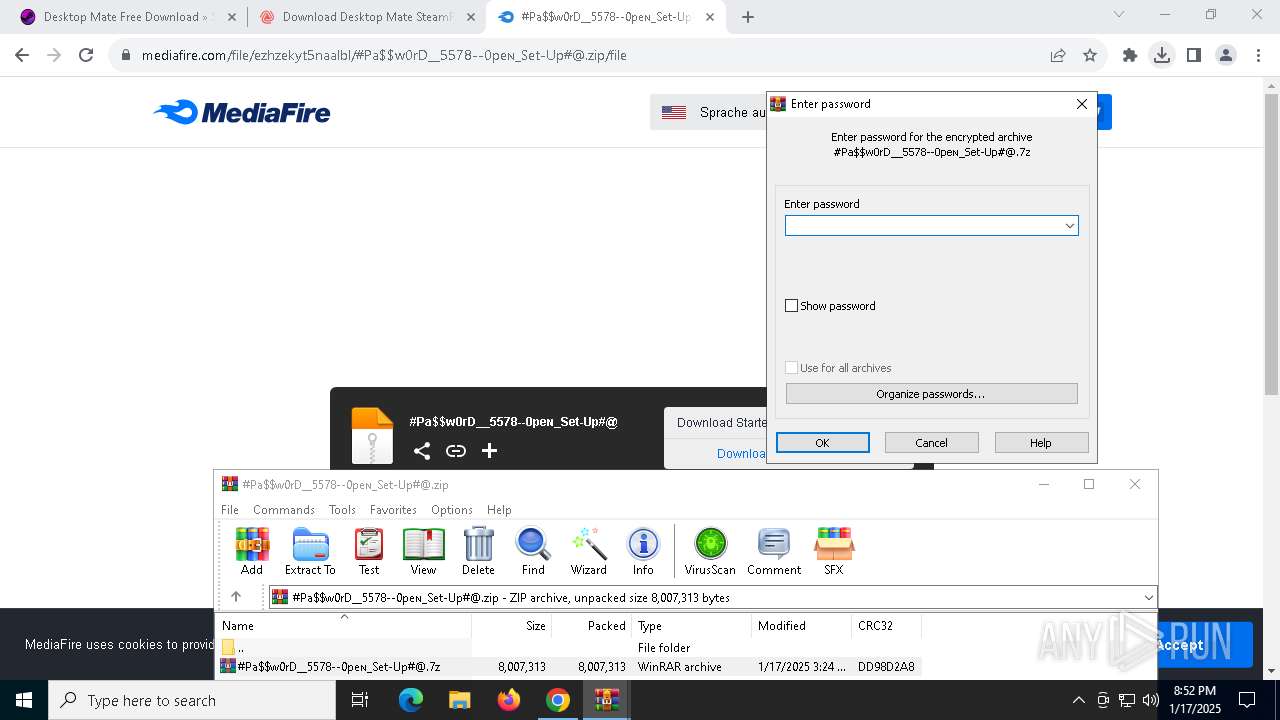Sort by Modified column header
Image resolution: width=1280 pixels, height=720 pixels.
tap(801, 625)
